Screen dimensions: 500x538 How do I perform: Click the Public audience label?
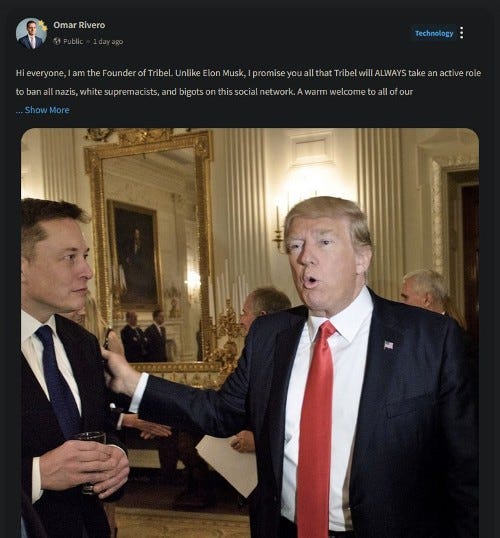pyautogui.click(x=73, y=42)
